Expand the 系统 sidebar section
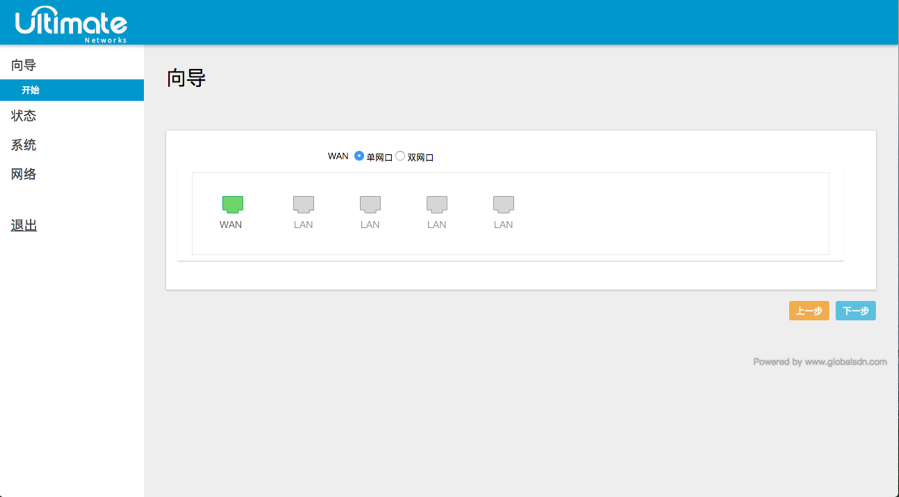This screenshot has height=497, width=899. click(24, 145)
